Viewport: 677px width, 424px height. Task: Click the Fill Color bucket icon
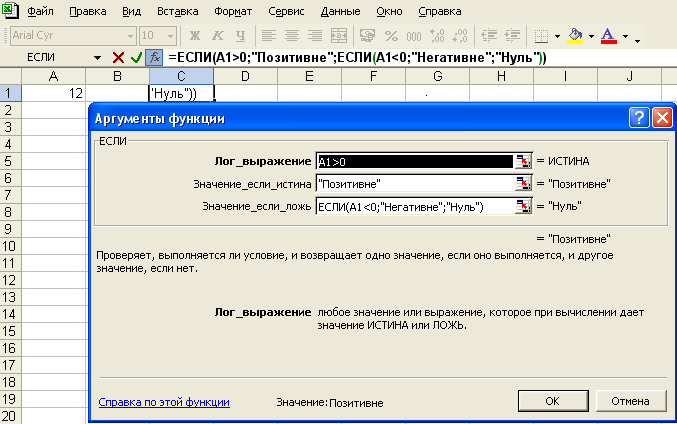(x=575, y=36)
